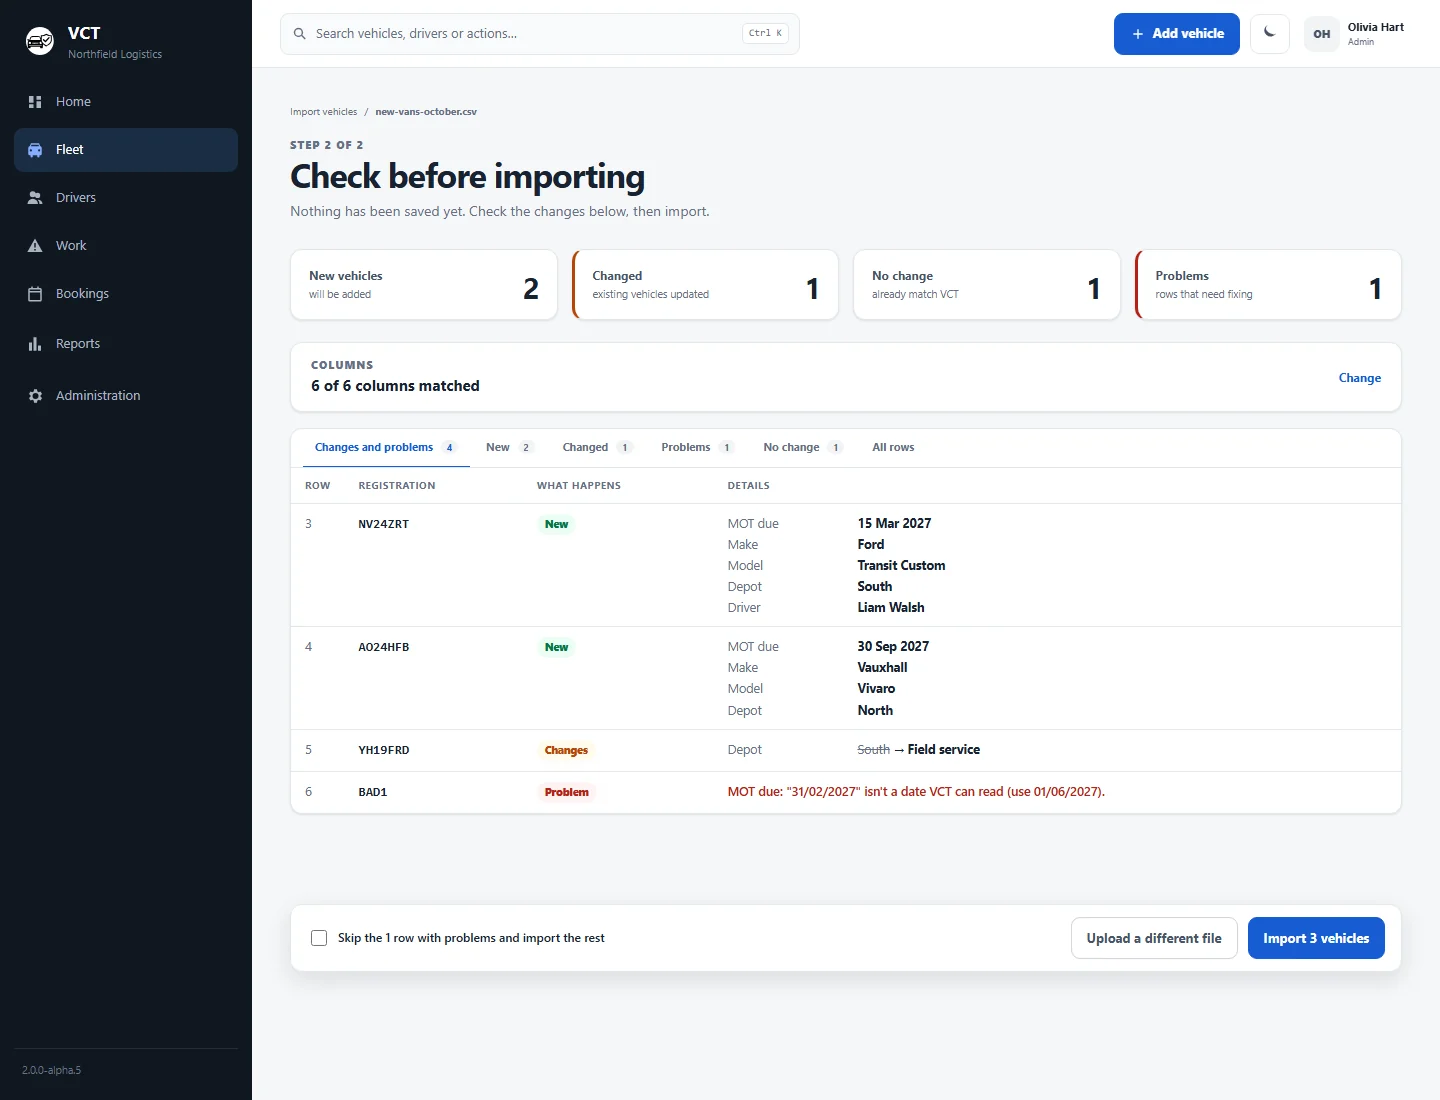Toggle dark mode moon icon
The image size is (1440, 1100).
(x=1270, y=33)
